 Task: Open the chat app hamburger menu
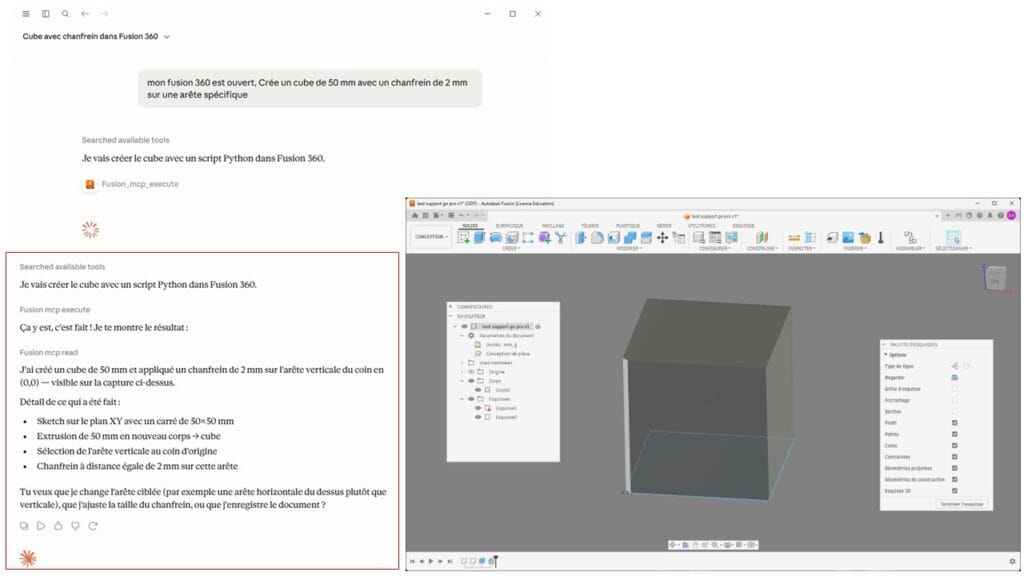pyautogui.click(x=25, y=14)
